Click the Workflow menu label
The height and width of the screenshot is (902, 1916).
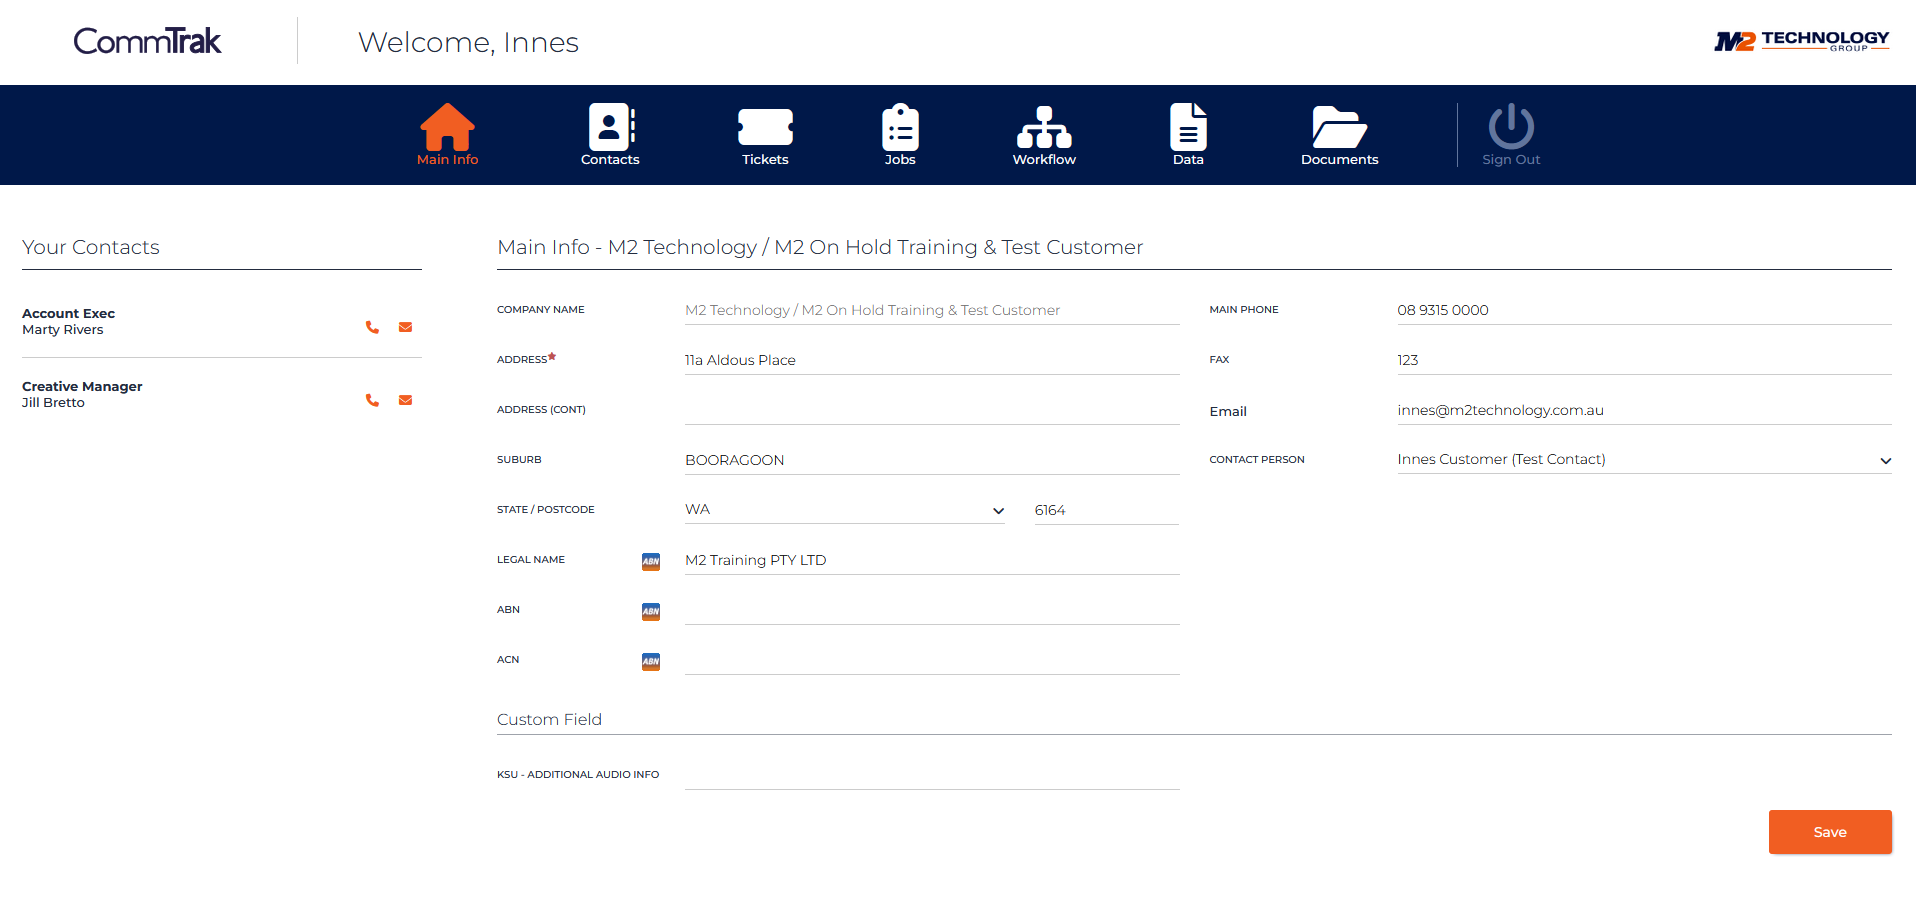1044,160
